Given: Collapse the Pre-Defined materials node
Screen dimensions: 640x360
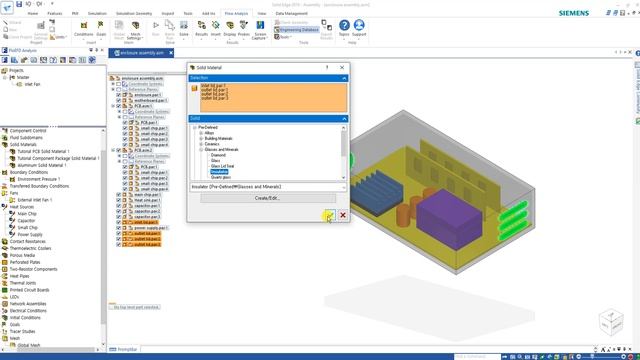Looking at the screenshot, I should point(195,127).
